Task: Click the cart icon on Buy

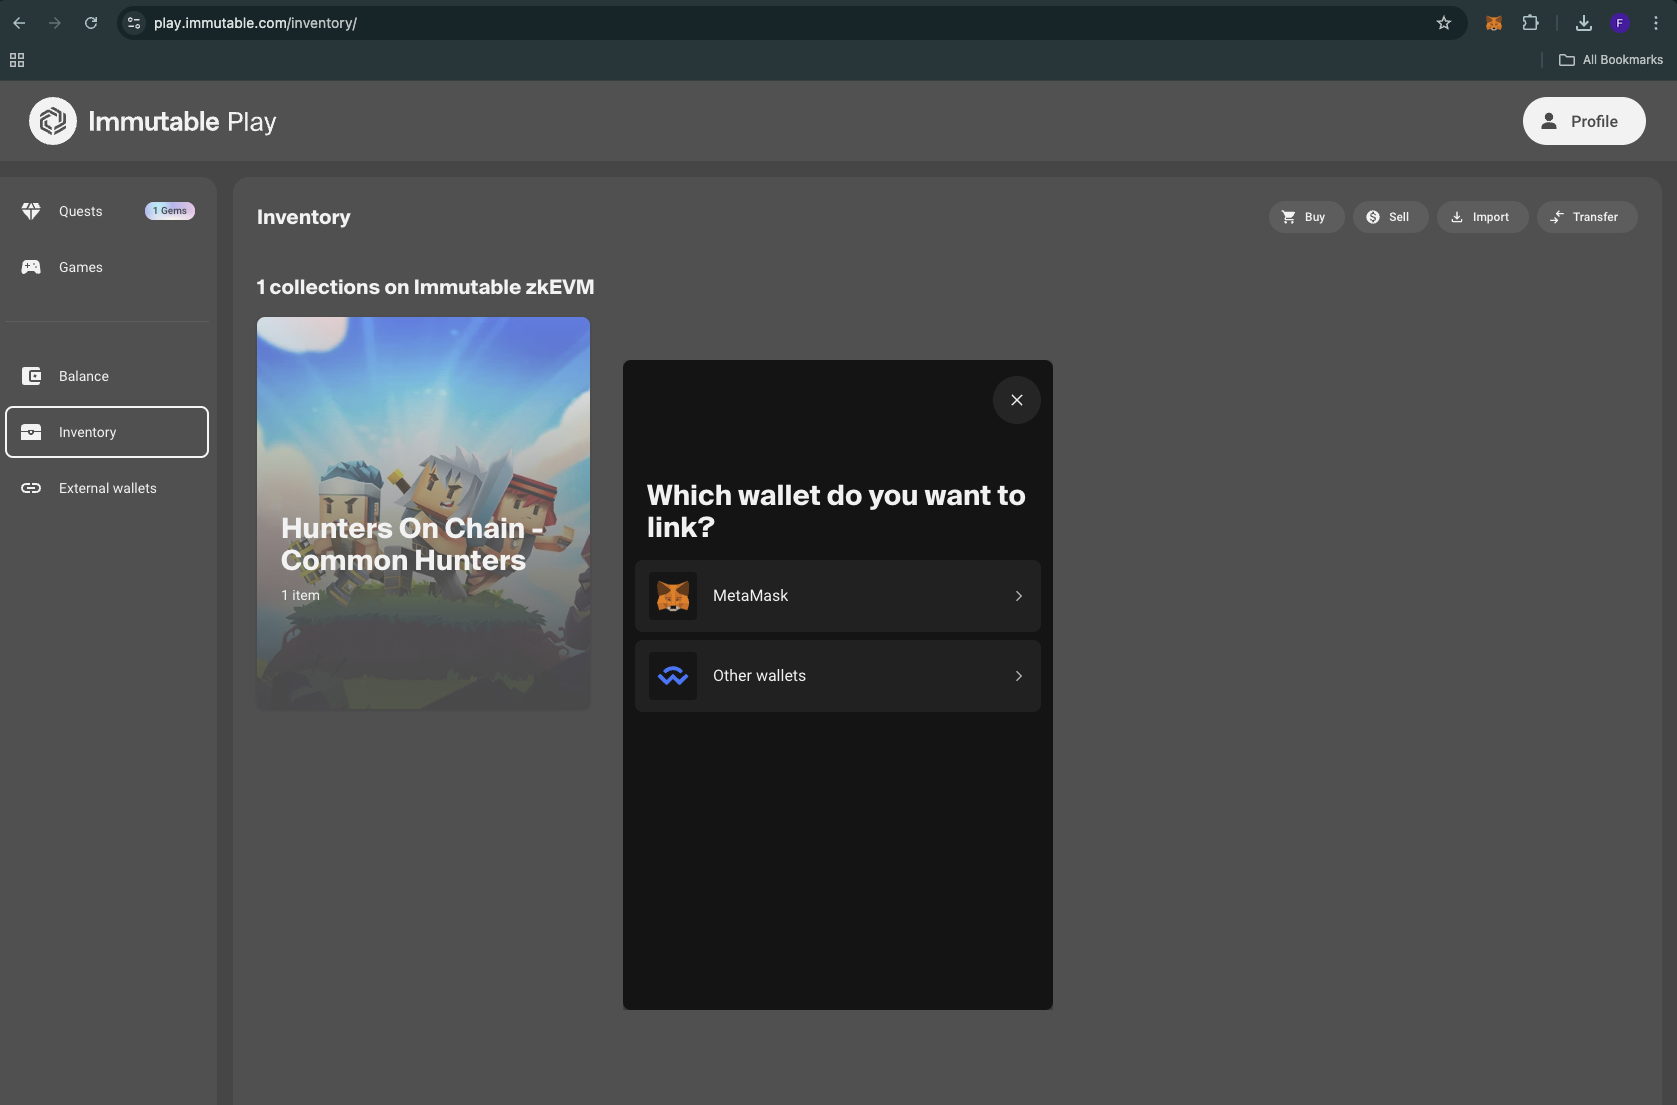Action: point(1289,217)
